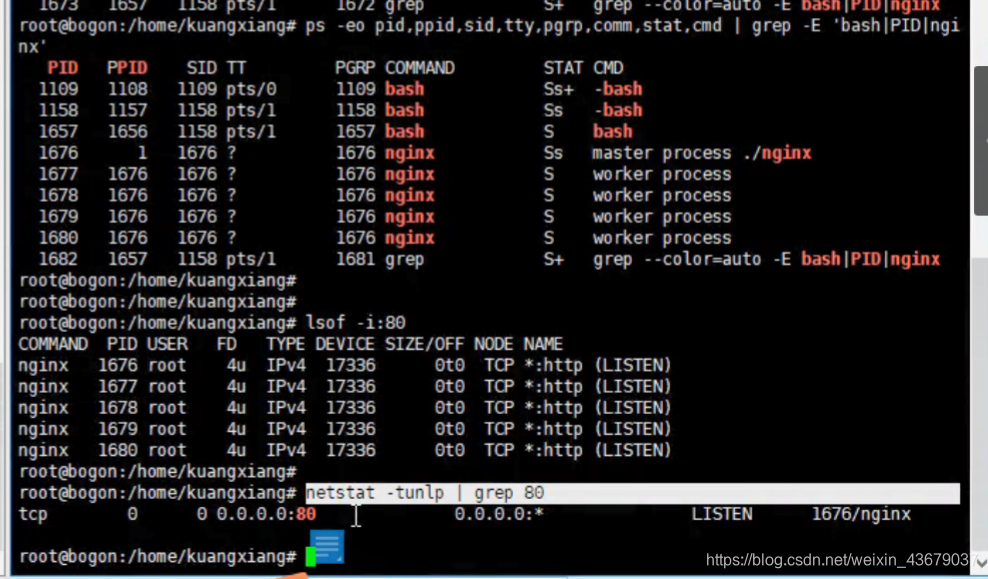The image size is (988, 579).
Task: Click the 'TT' column header
Action: tap(236, 68)
